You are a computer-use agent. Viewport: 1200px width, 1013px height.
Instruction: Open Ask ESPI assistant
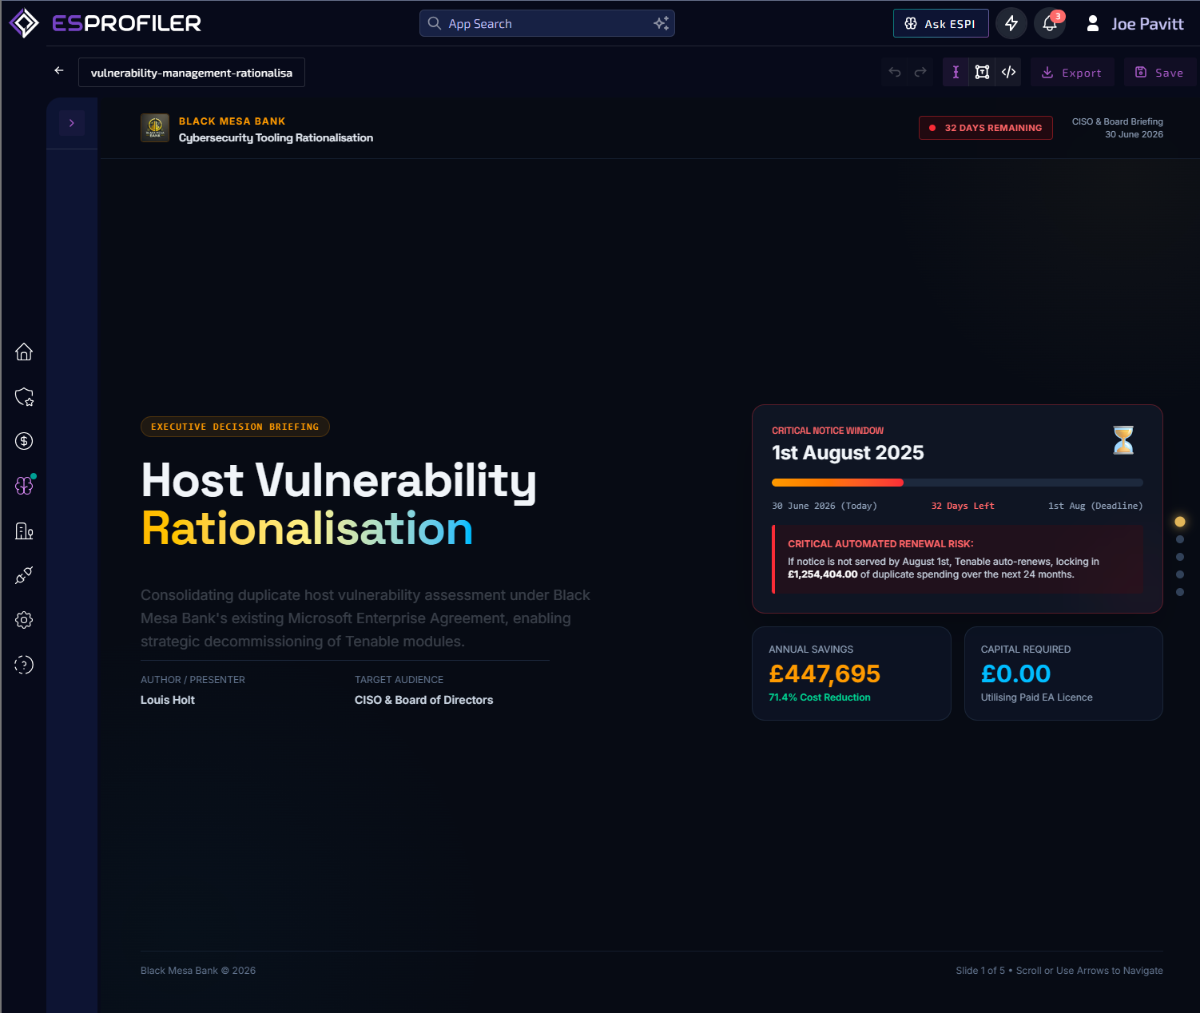tap(940, 23)
